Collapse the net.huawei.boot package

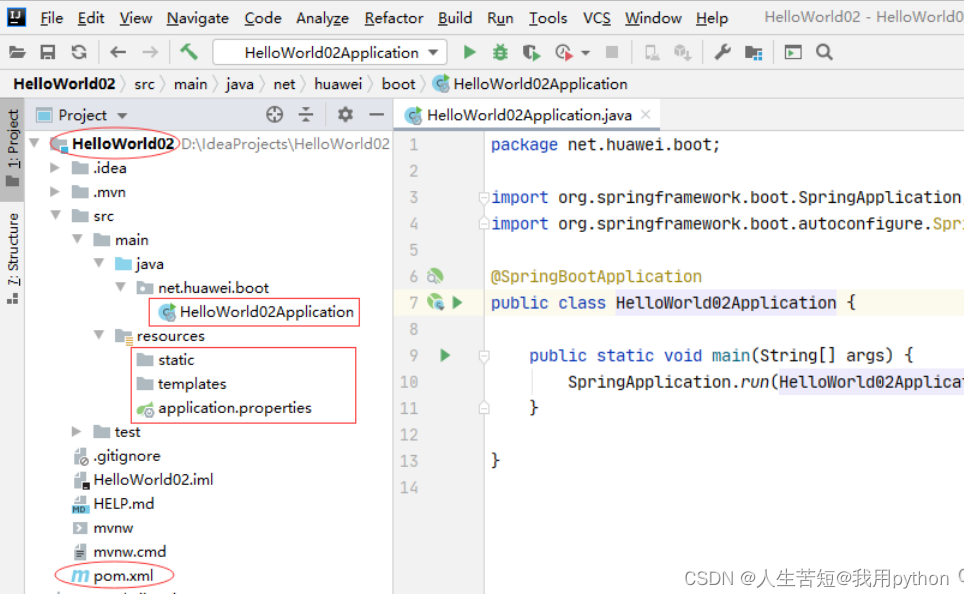click(120, 287)
